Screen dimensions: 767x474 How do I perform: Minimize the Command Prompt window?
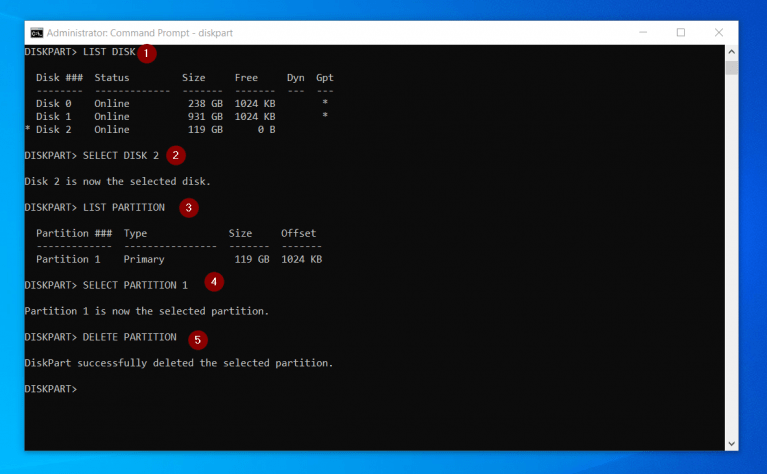pos(643,32)
